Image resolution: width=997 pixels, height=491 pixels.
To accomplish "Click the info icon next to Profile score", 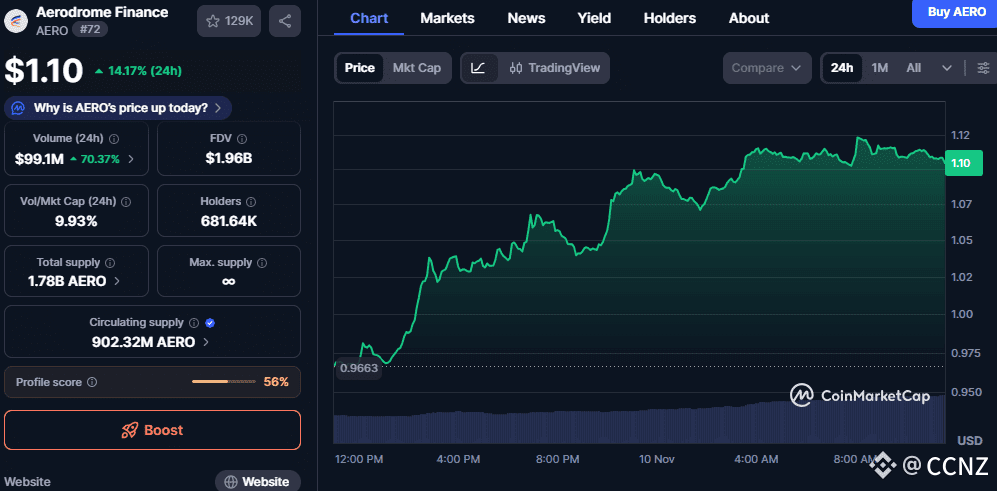I will click(x=92, y=382).
